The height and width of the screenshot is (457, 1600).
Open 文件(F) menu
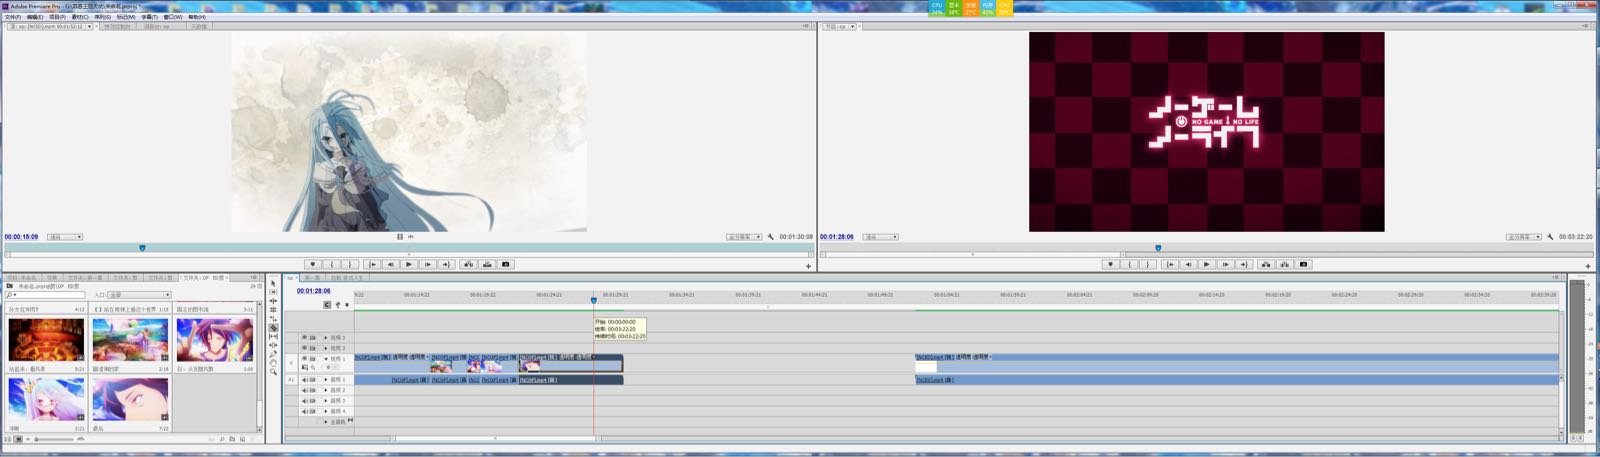pyautogui.click(x=13, y=17)
